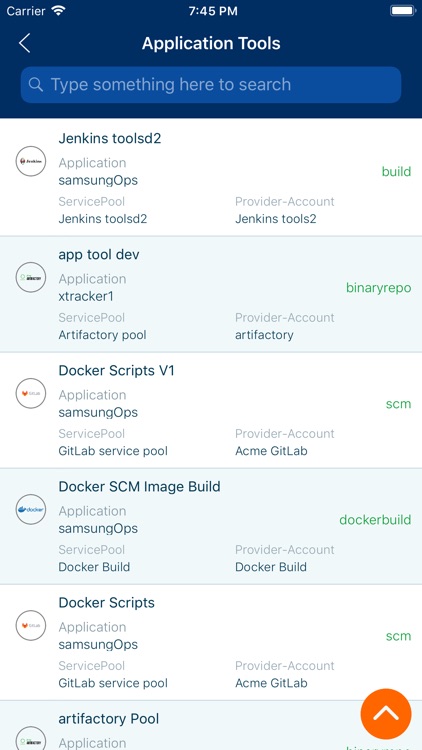This screenshot has width=422, height=750.
Task: Focus the search field
Action: click(211, 85)
